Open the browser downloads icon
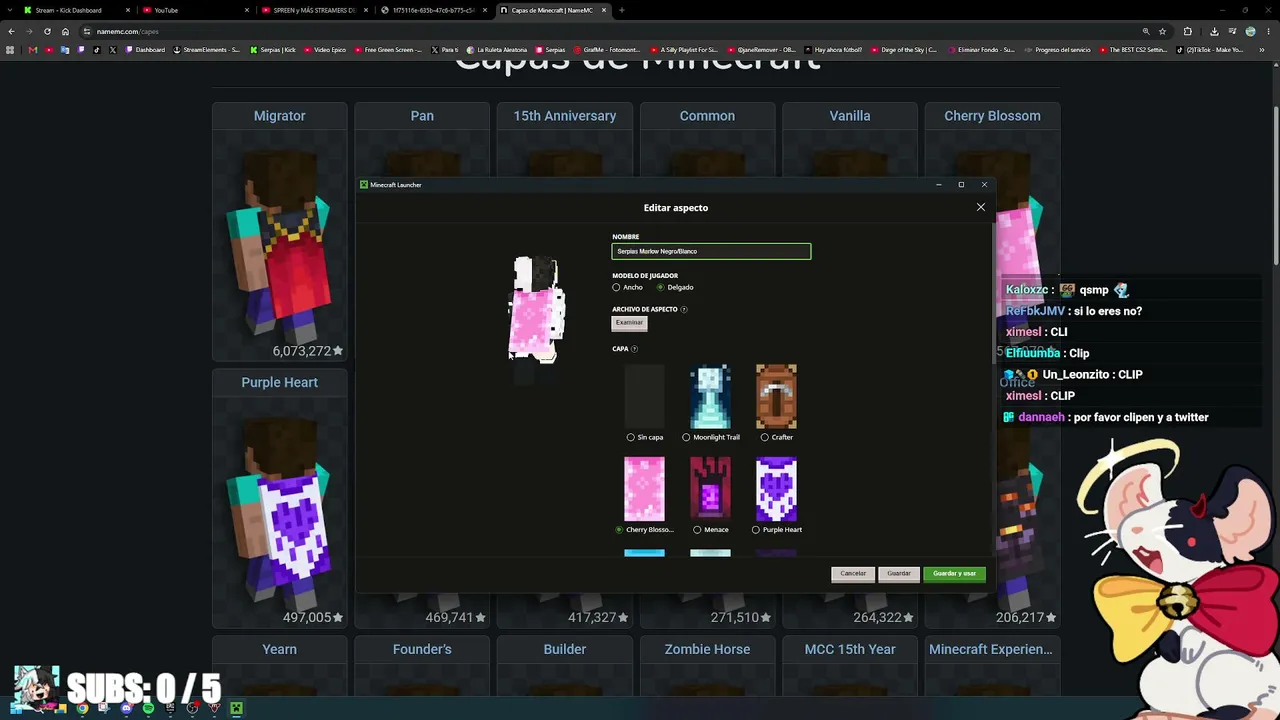 click(x=1214, y=31)
